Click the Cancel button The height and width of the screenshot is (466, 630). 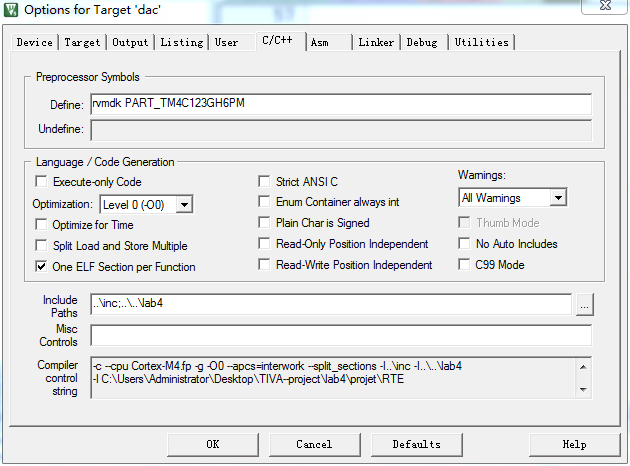[x=315, y=444]
